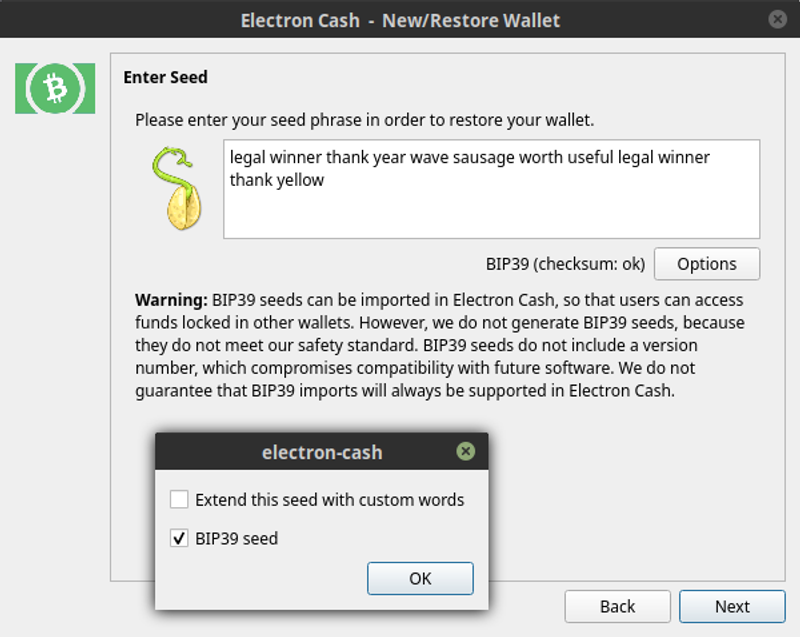Click the bold 'Warning:' label
800x637 pixels.
click(x=171, y=300)
